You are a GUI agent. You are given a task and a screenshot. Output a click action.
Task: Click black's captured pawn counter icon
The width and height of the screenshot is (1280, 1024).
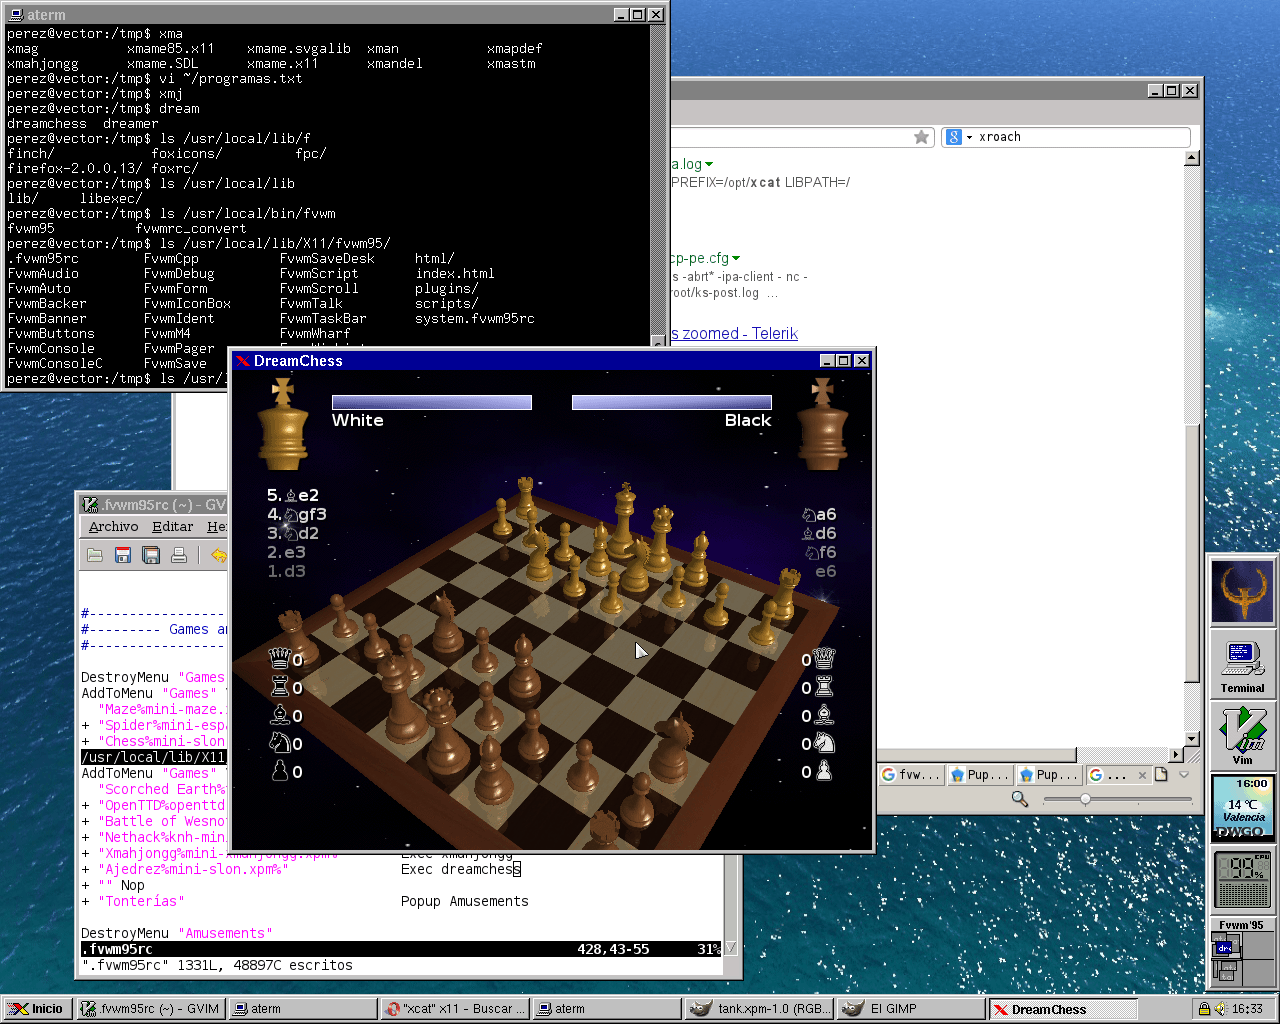[824, 771]
